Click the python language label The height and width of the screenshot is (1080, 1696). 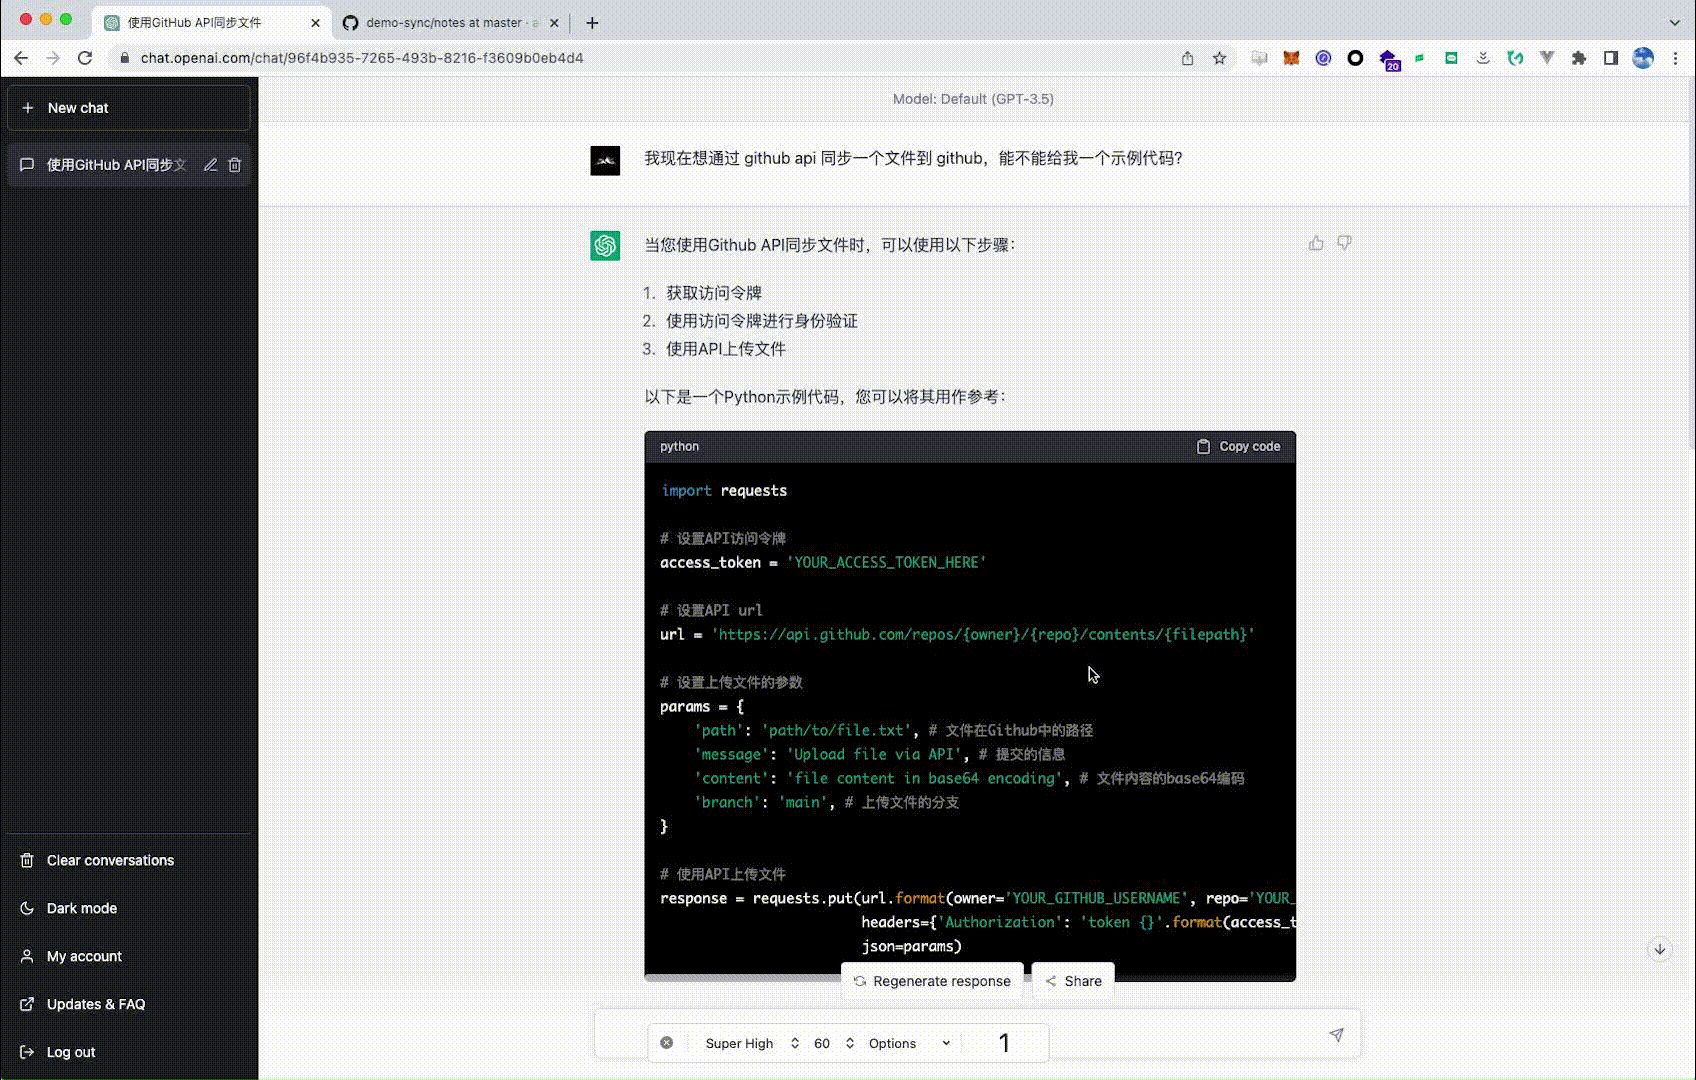(680, 447)
